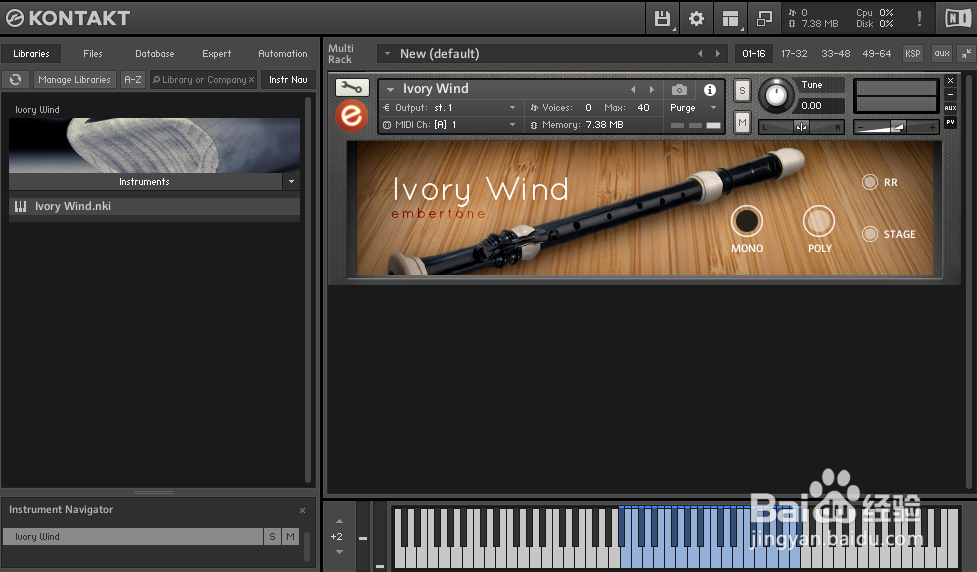
Task: Select rack page 17-32
Action: (794, 54)
